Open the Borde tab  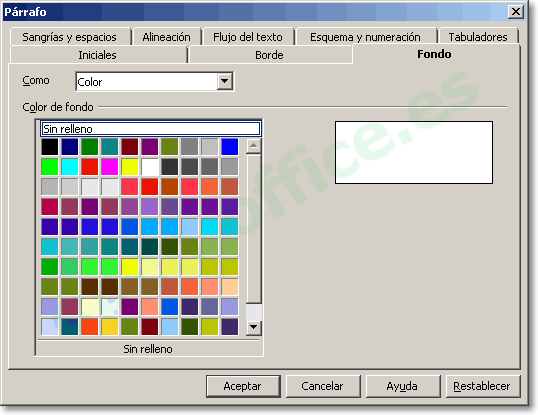[269, 55]
